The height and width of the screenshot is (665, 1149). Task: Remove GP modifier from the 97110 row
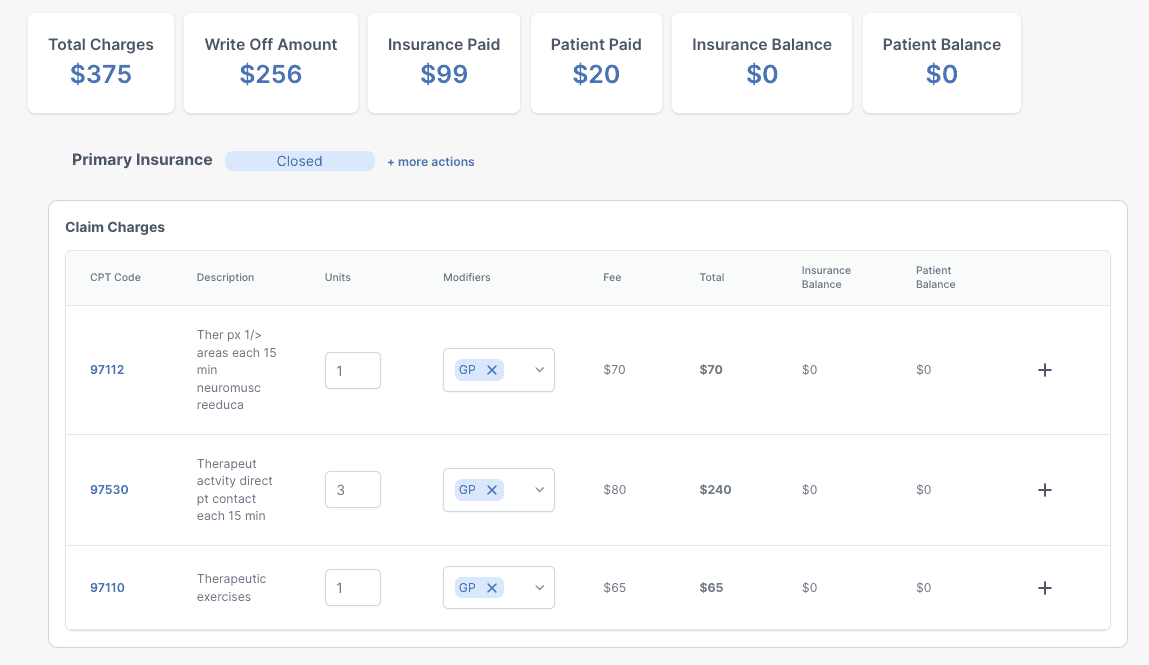[492, 588]
